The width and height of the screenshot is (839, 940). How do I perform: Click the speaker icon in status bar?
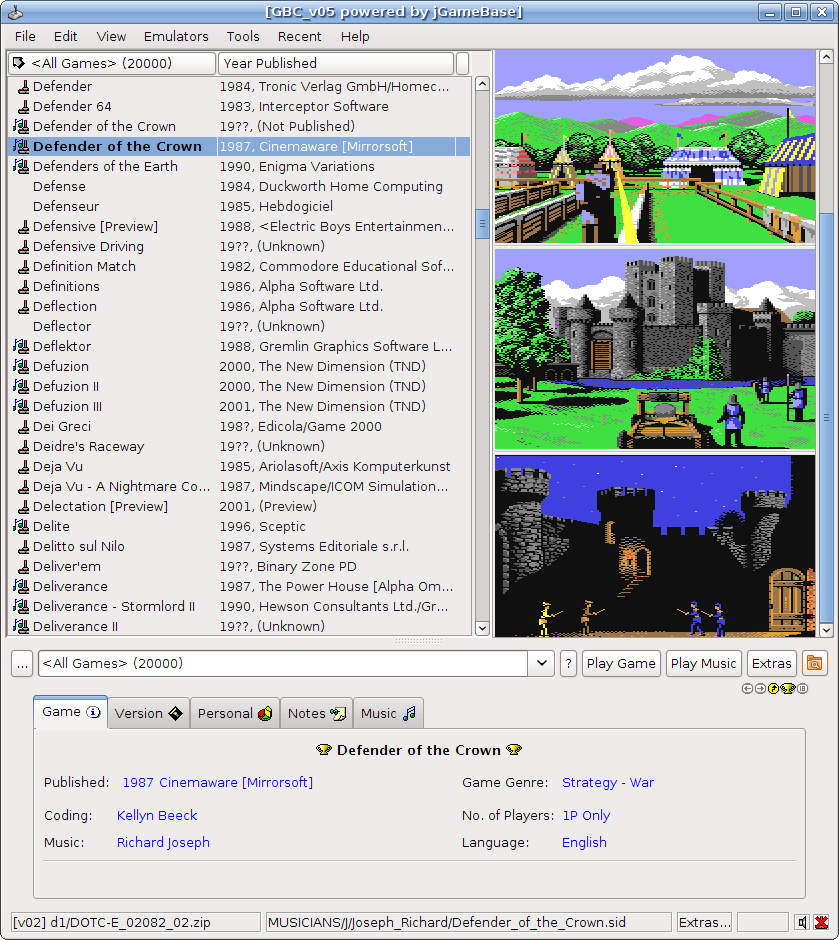pos(802,922)
